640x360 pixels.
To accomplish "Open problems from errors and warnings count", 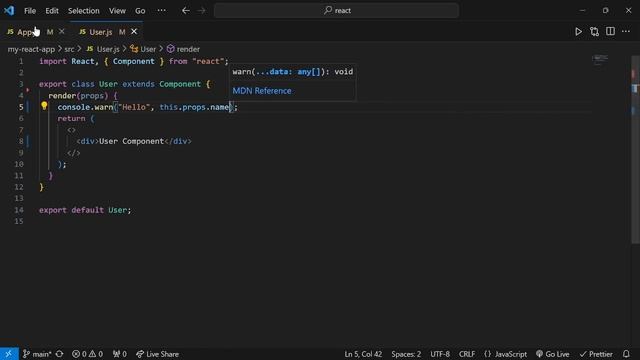I will pos(87,354).
